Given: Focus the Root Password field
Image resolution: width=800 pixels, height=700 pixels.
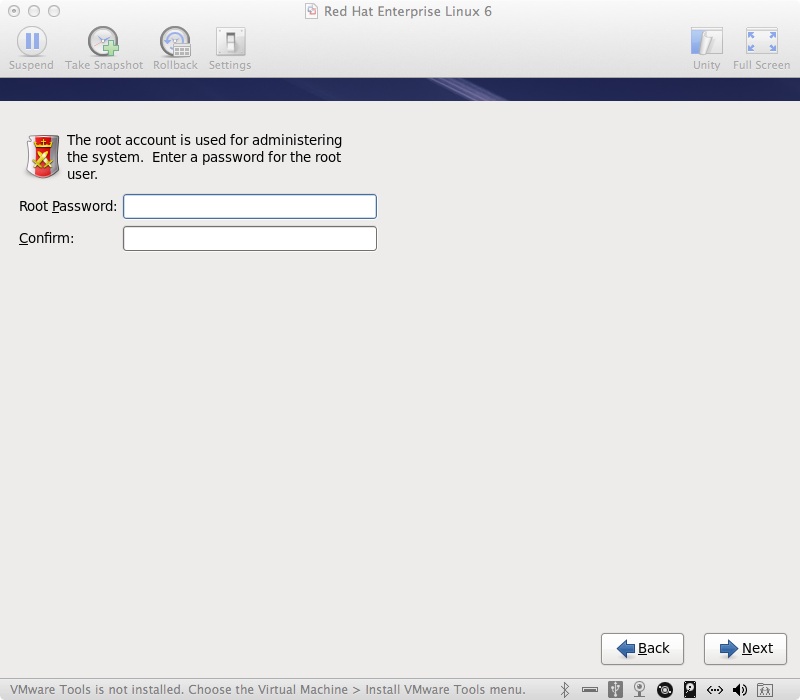Looking at the screenshot, I should [250, 206].
